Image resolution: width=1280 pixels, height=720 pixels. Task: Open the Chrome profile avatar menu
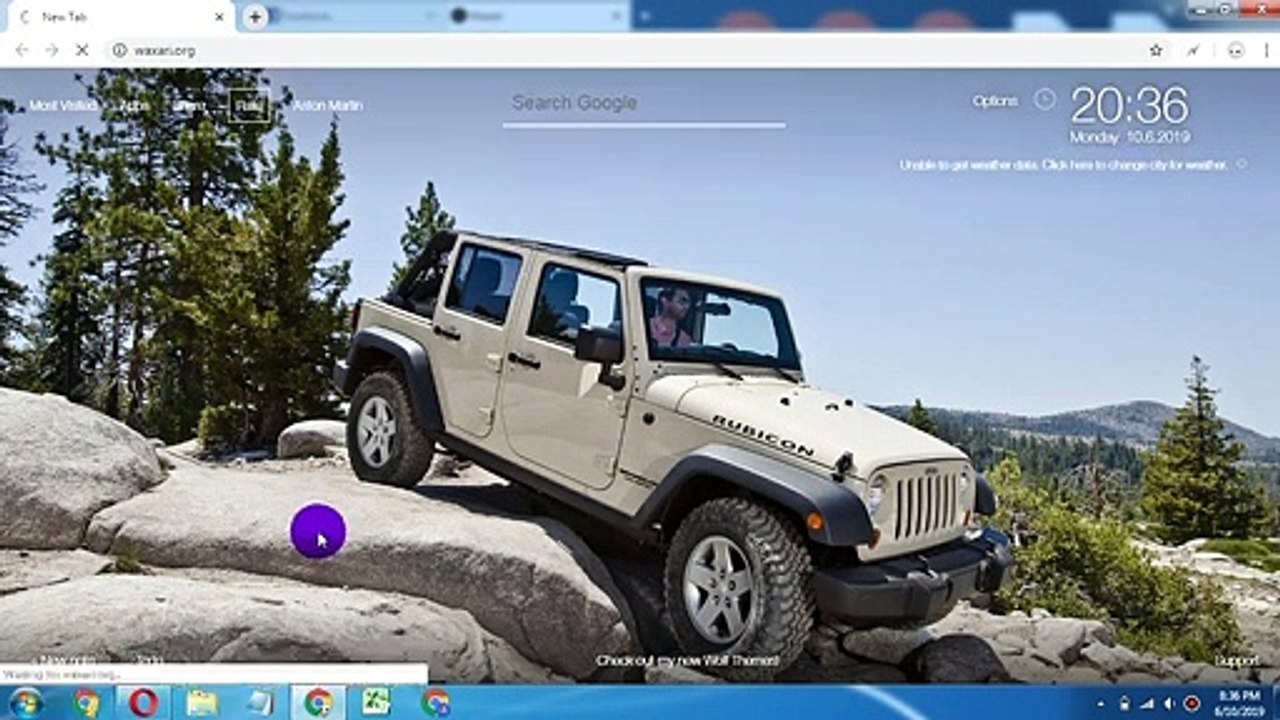point(1237,50)
